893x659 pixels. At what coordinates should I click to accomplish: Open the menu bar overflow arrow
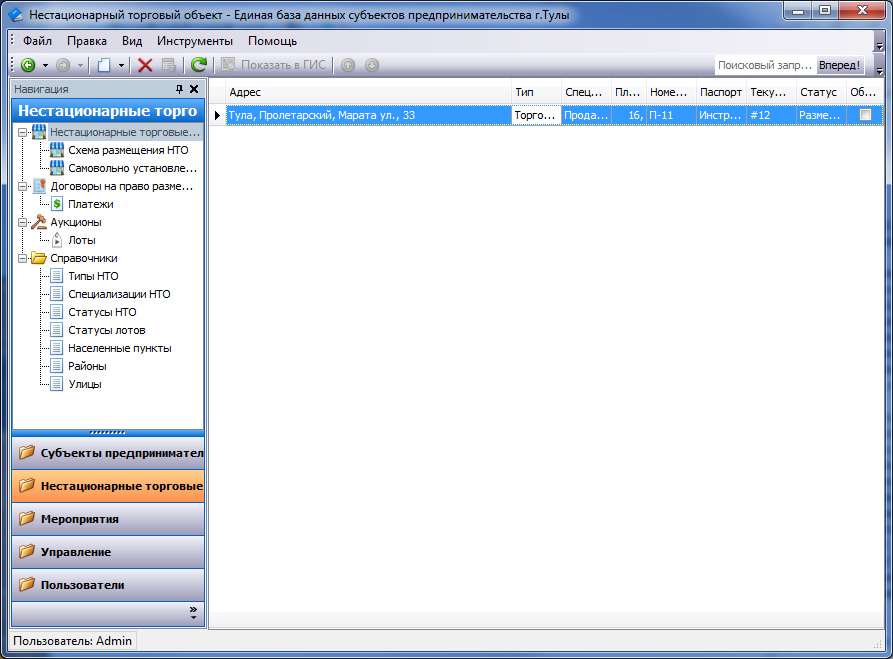coord(879,46)
